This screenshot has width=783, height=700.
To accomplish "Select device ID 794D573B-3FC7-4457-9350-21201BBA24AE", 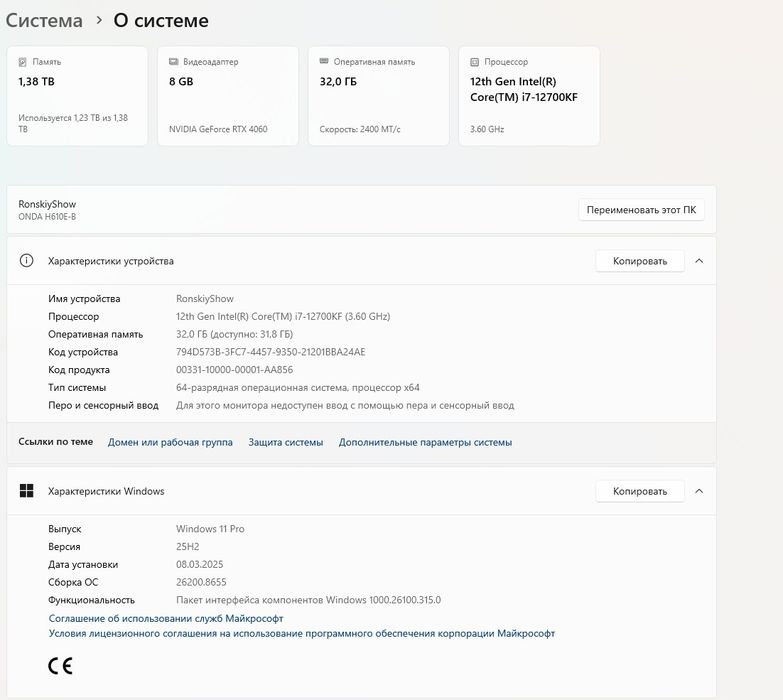I will click(x=271, y=352).
